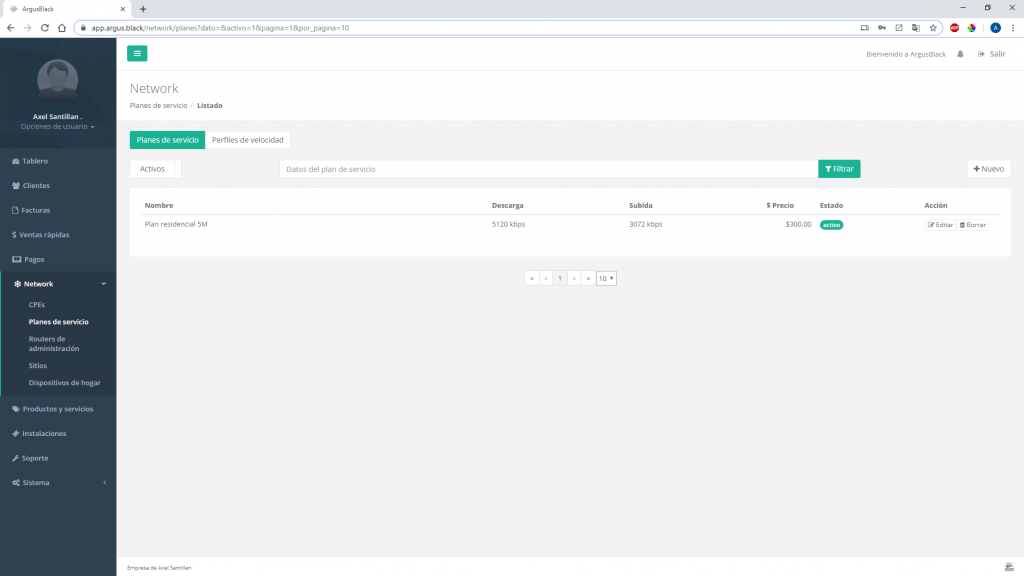Click the browser back arrow
1024x576 pixels.
(10, 28)
